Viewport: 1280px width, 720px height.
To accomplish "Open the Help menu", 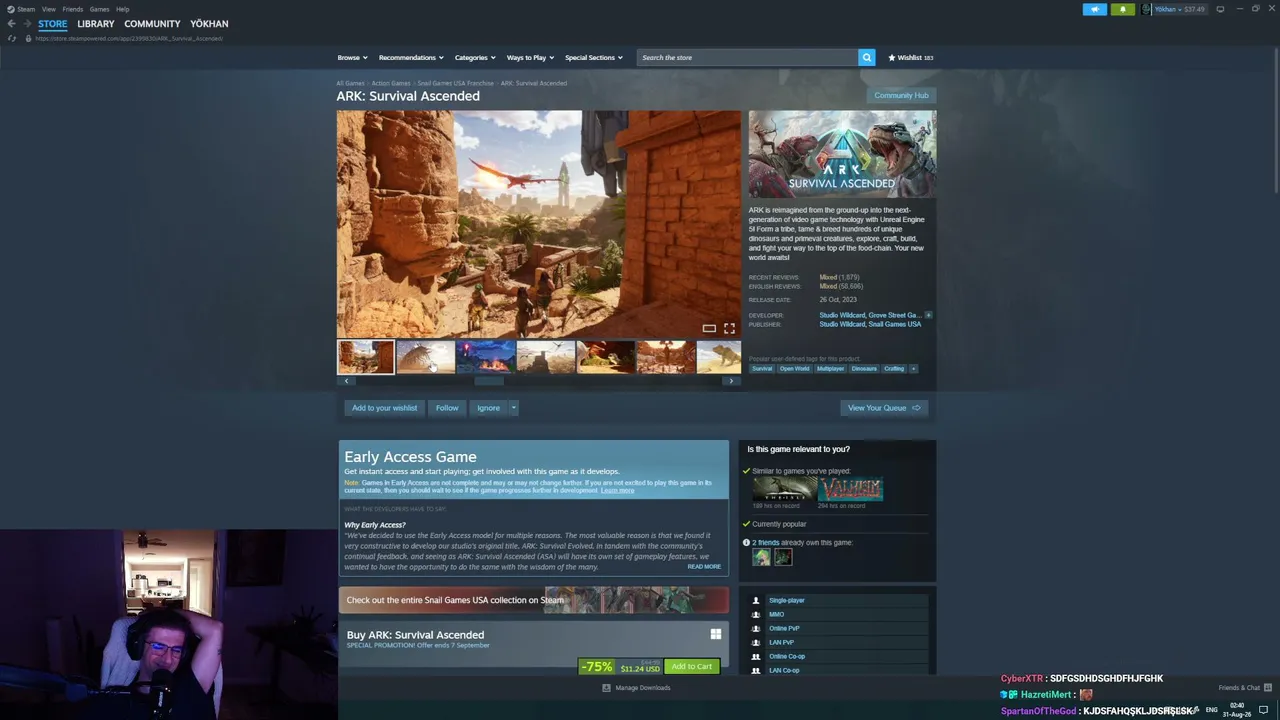I will [x=122, y=9].
